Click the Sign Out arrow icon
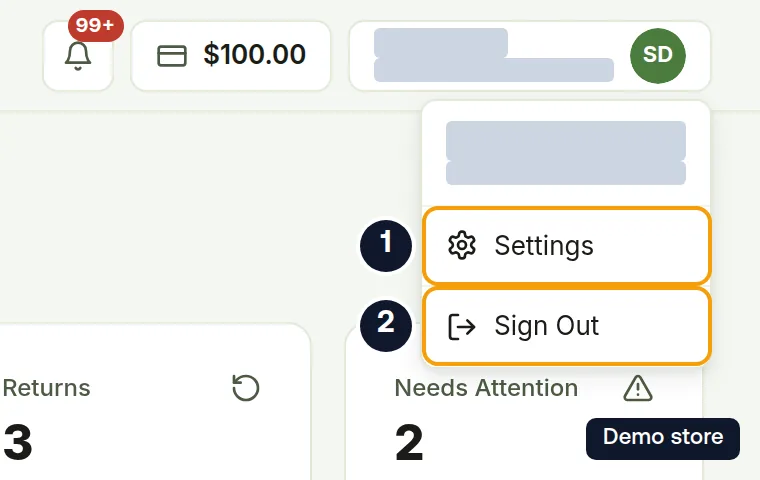The image size is (760, 480). coord(462,326)
